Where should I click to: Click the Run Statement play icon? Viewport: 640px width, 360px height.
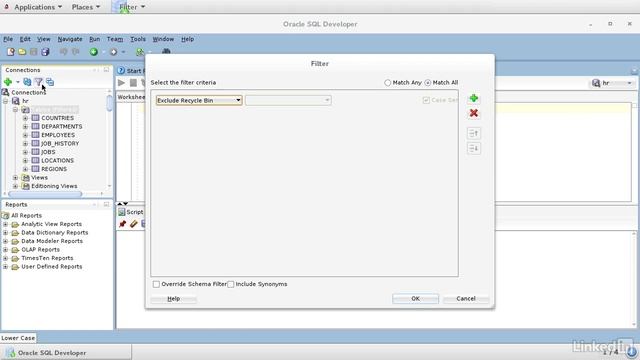122,83
